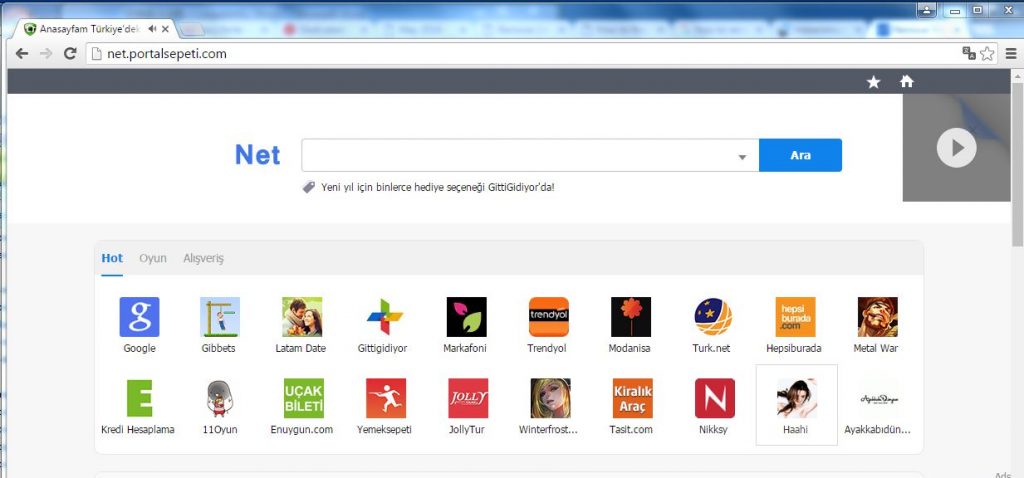1024x478 pixels.
Task: Open the Chrome hamburger menu
Action: coord(1011,54)
